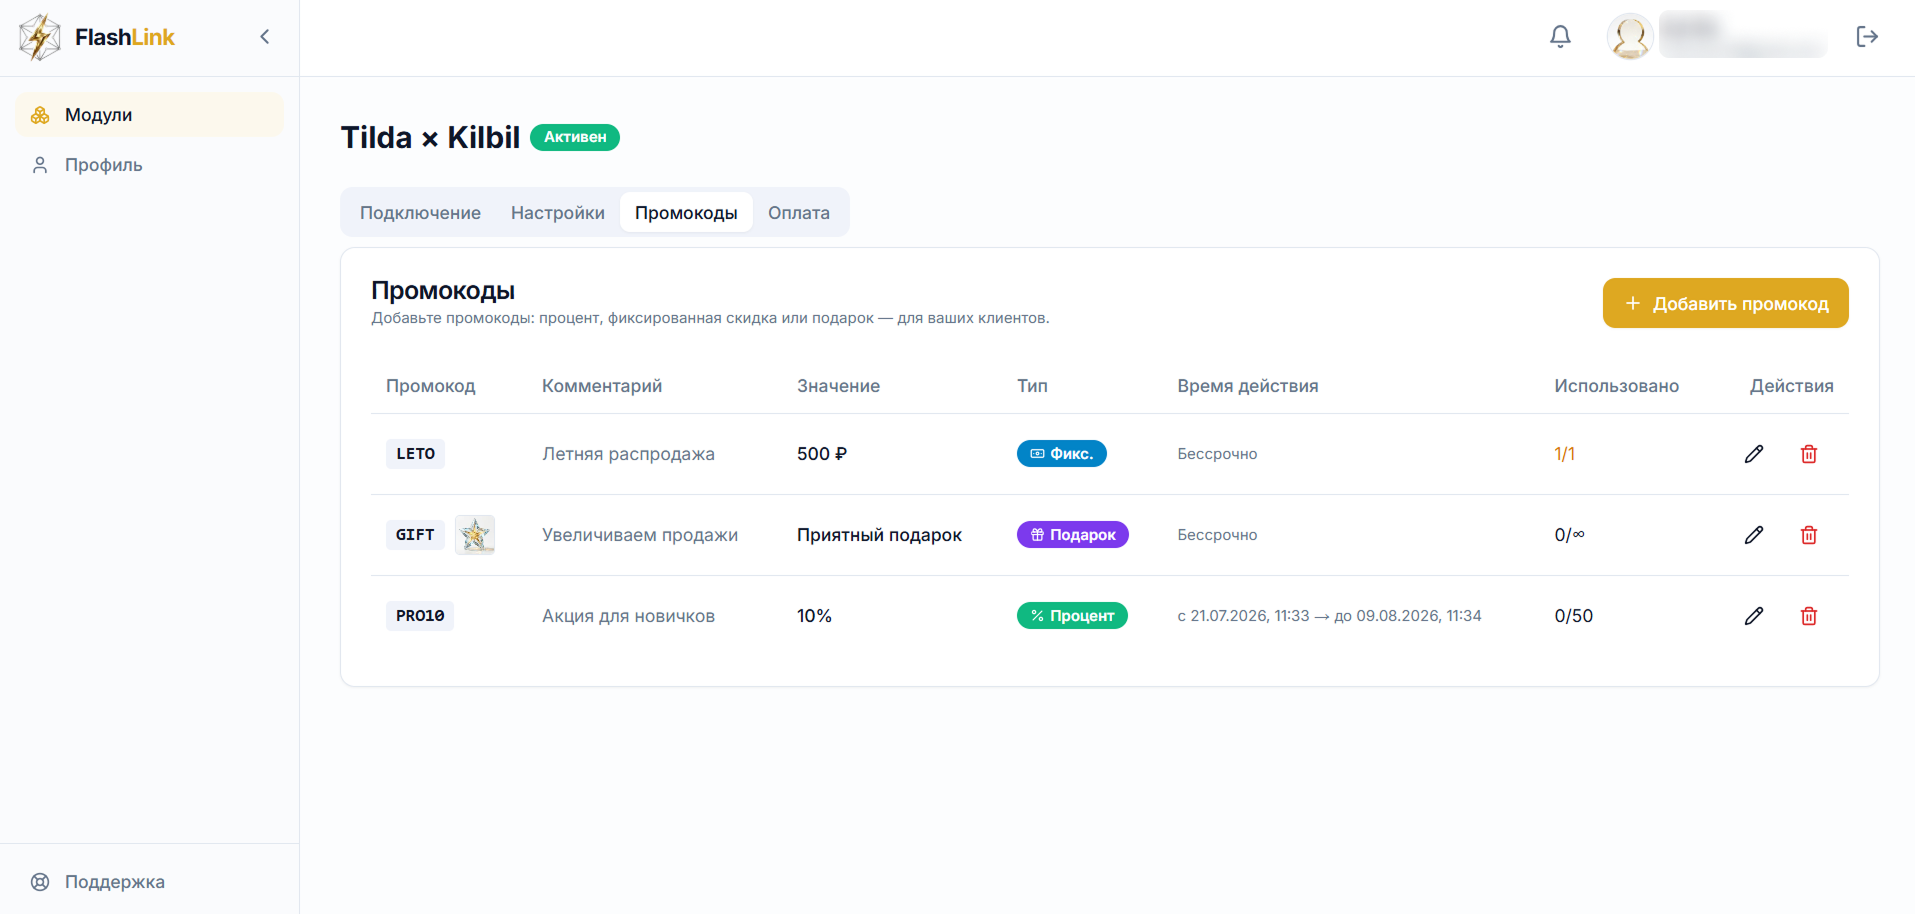Click the Время действия column header

point(1248,386)
